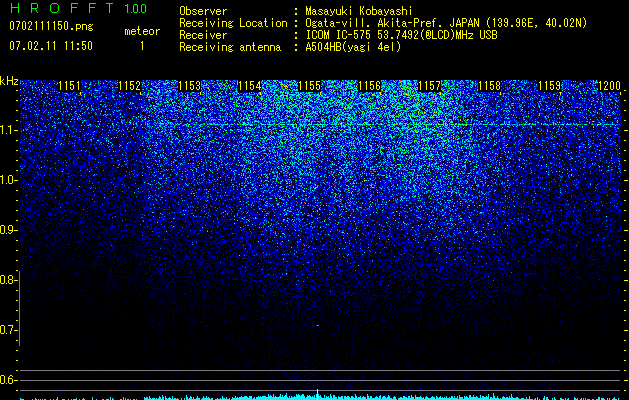Click the 1158 time marker

point(489,86)
